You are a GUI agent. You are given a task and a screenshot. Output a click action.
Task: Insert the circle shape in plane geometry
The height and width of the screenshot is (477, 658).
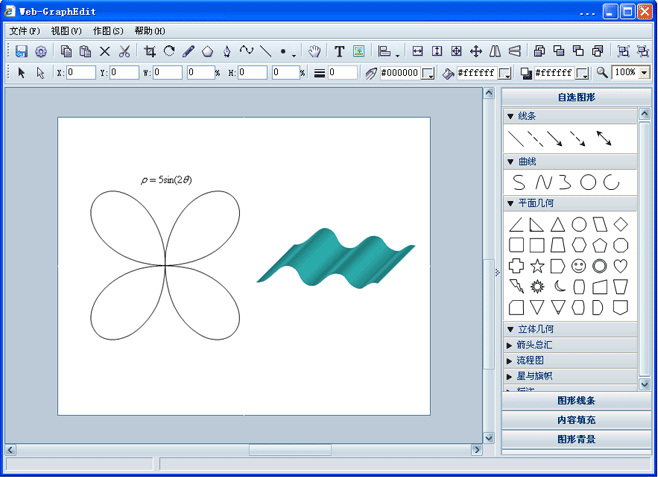[579, 224]
